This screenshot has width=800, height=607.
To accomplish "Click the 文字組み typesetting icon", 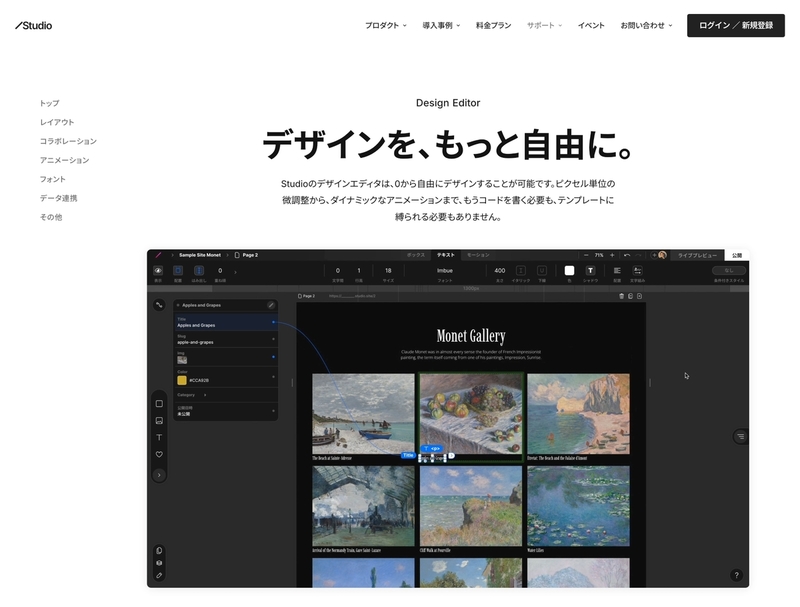I will 637,270.
